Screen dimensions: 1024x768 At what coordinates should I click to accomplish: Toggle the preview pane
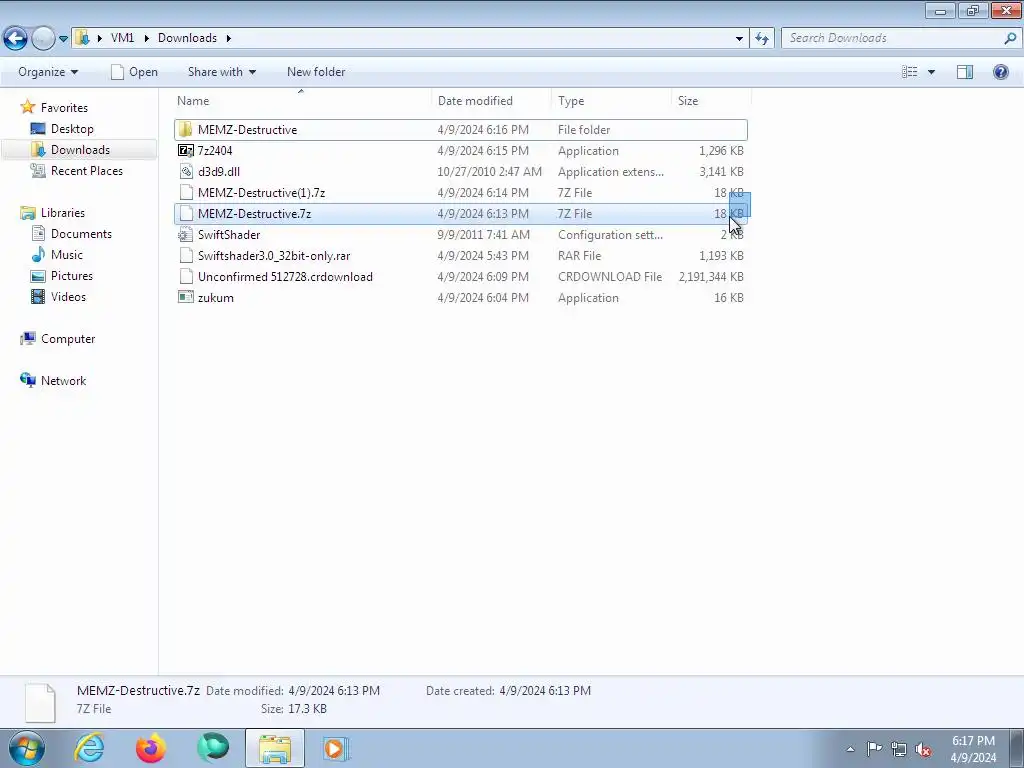pos(965,72)
